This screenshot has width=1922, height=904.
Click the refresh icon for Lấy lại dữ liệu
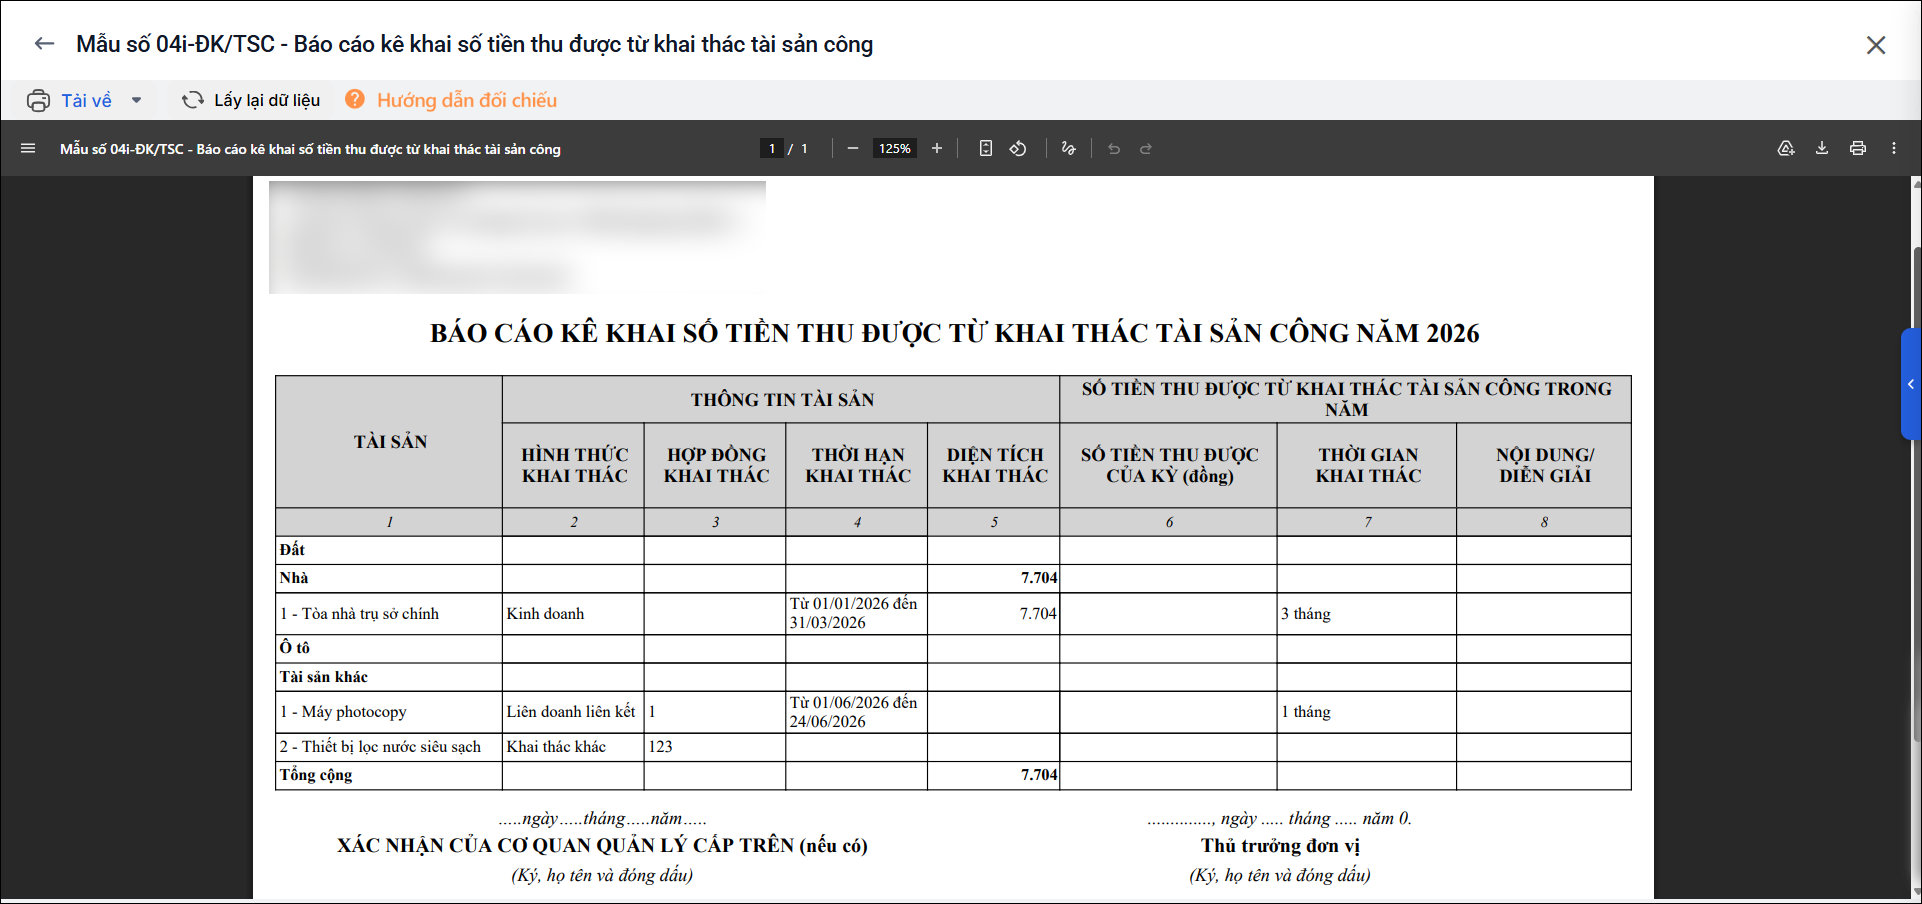[x=192, y=100]
